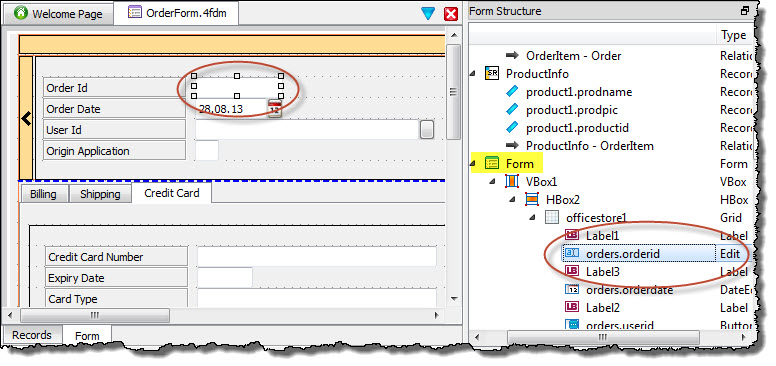Click the Credit Card Number field
The image size is (776, 366).
tap(317, 257)
